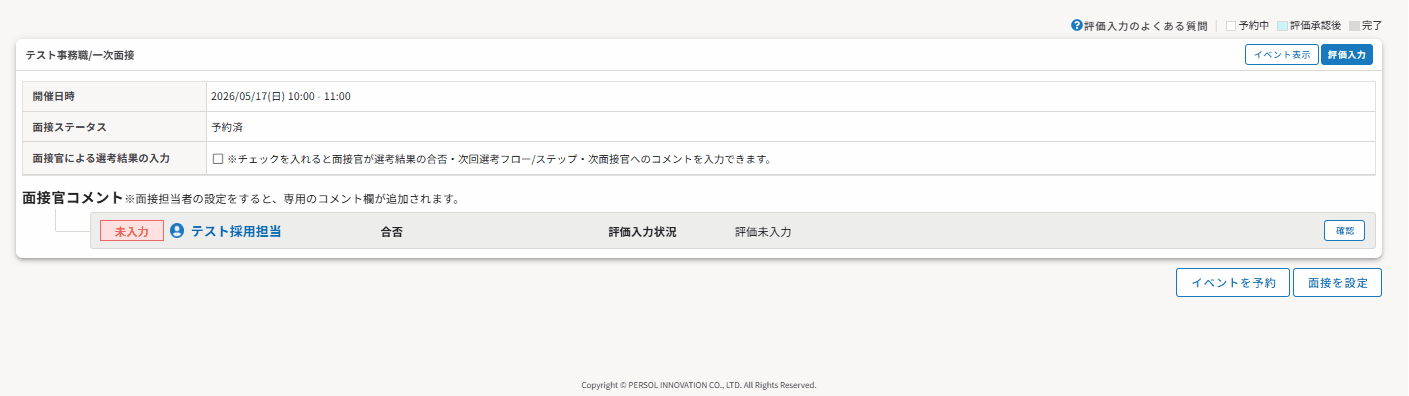The height and width of the screenshot is (396, 1409).
Task: Select the date text 2026/05/17(日) 10:00 - 11:00
Action: 281,97
